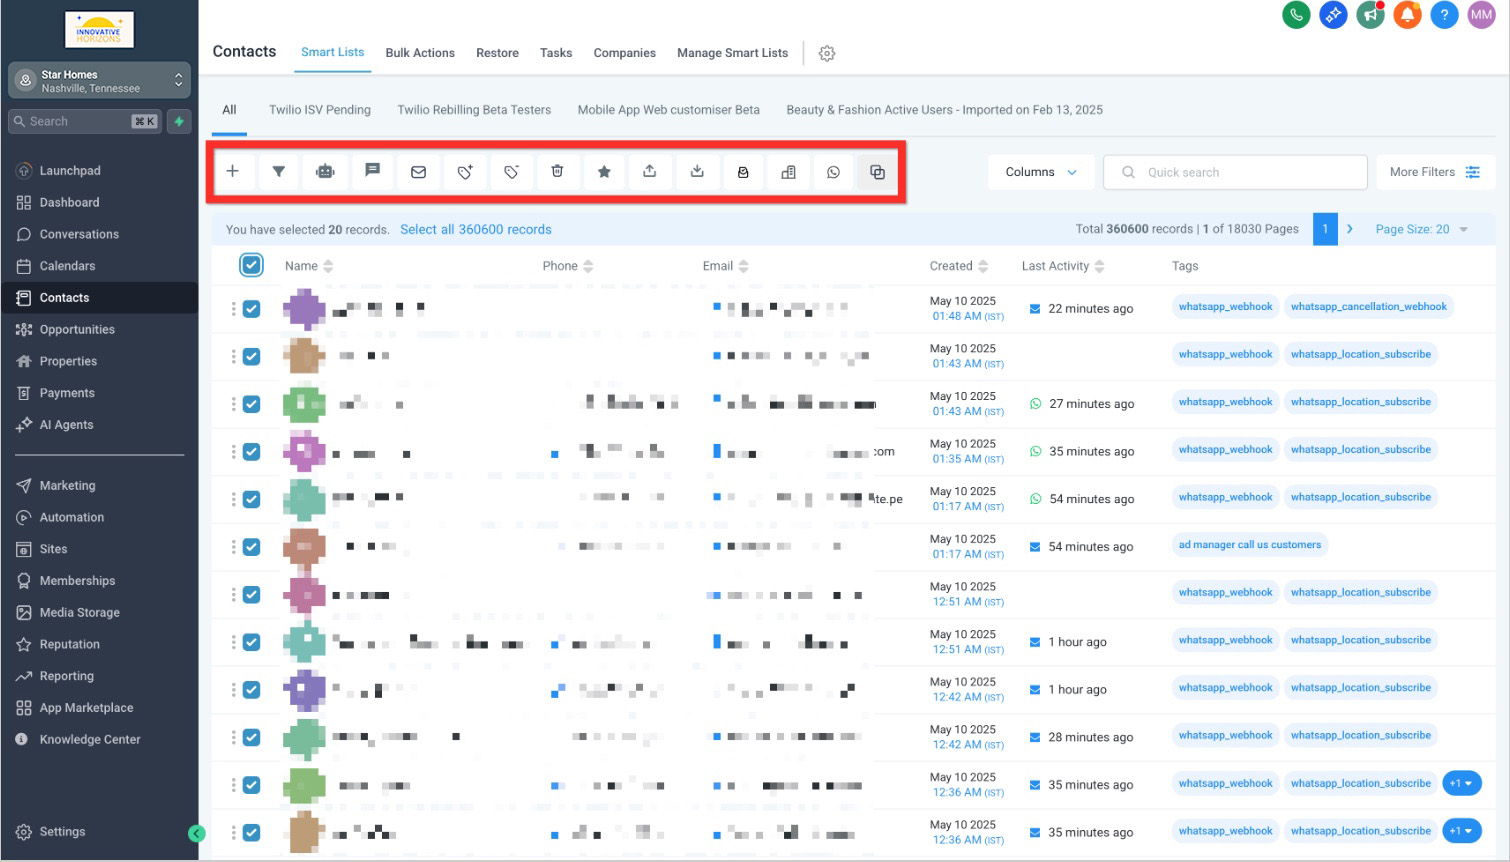Click the add to company building icon
The image size is (1510, 862).
pyautogui.click(x=789, y=171)
